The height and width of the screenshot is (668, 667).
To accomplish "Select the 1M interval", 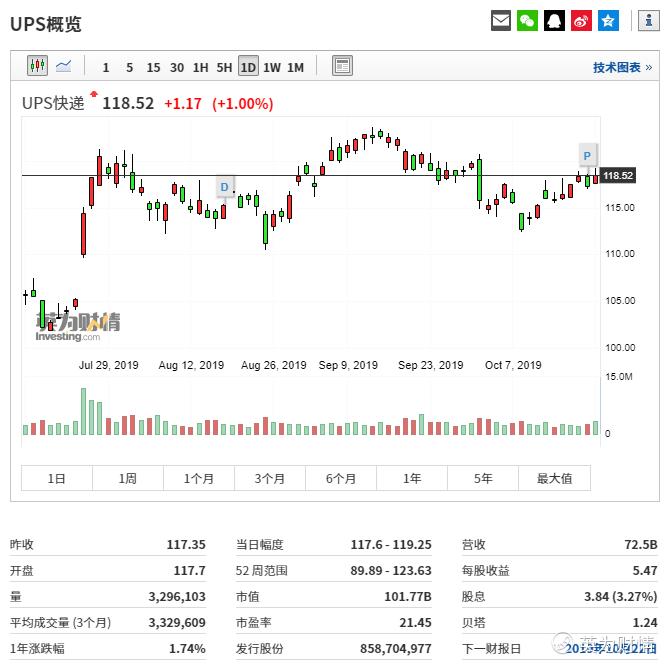I will (x=295, y=68).
